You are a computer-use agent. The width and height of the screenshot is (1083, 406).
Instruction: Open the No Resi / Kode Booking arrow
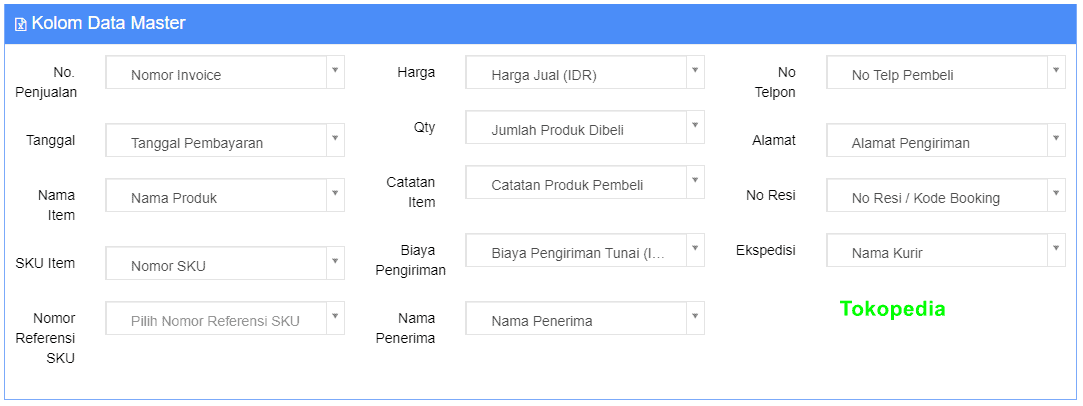click(x=1056, y=193)
